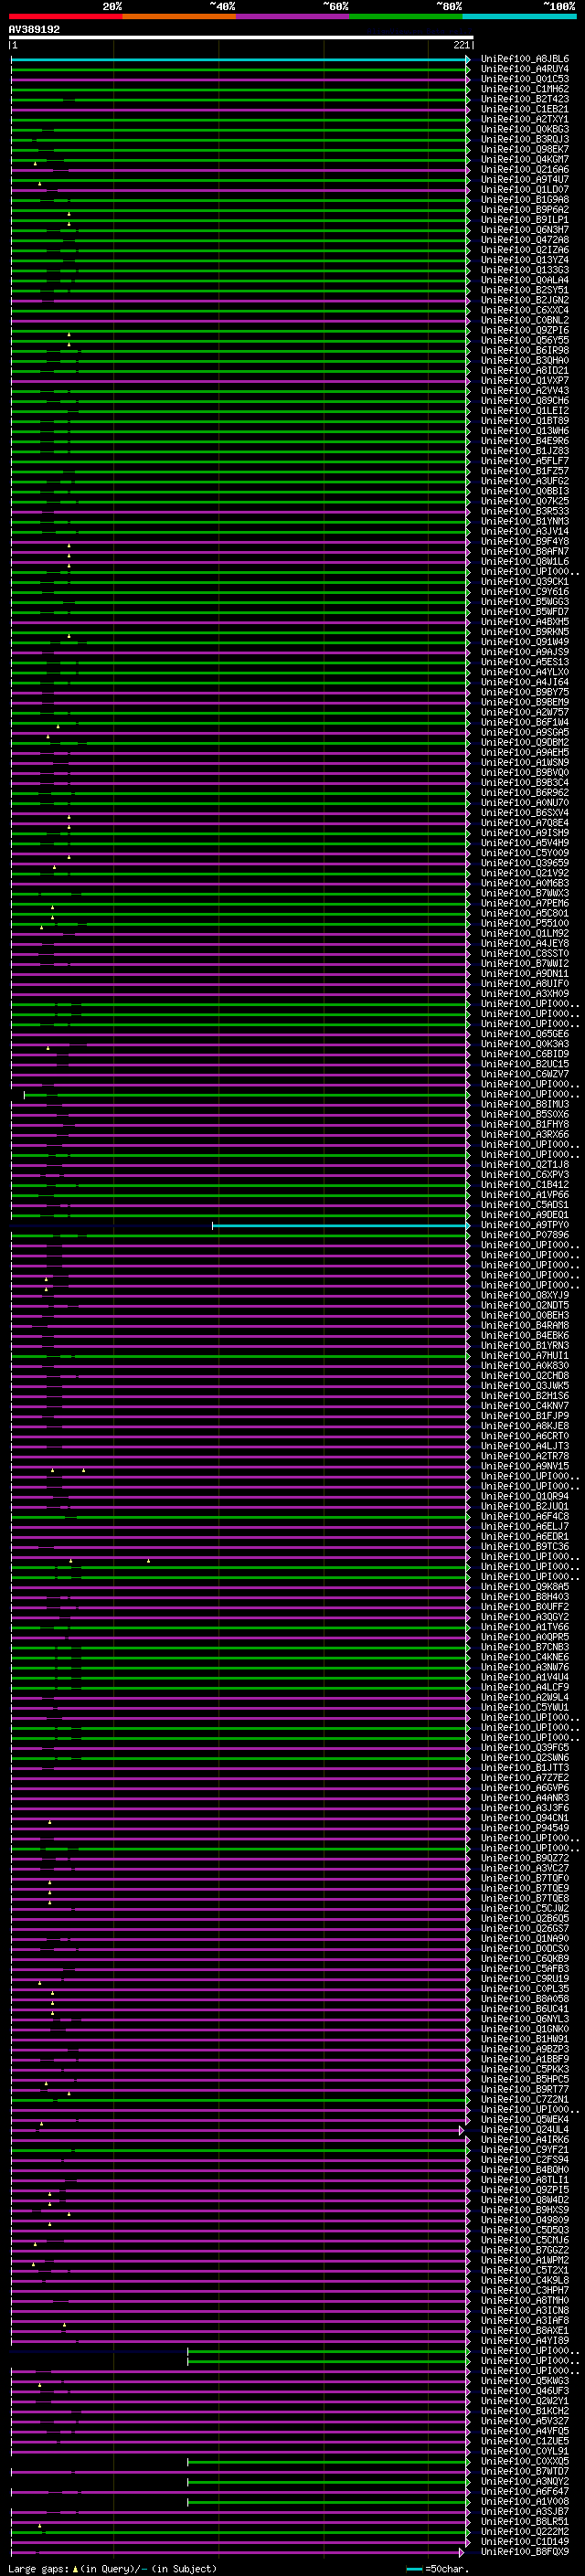The height and width of the screenshot is (2576, 585).
Task: Open hit UniRef100_A4RUY4
Action: [524, 69]
